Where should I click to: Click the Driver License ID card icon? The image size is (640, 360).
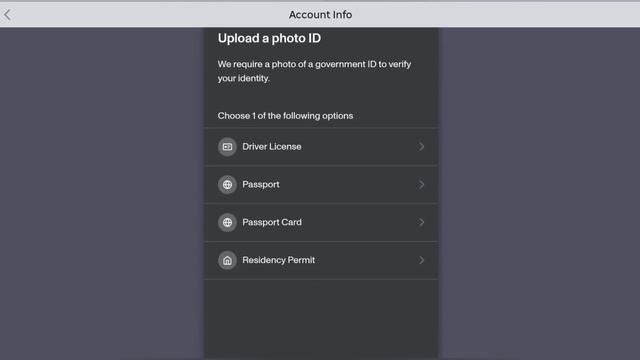tap(227, 147)
